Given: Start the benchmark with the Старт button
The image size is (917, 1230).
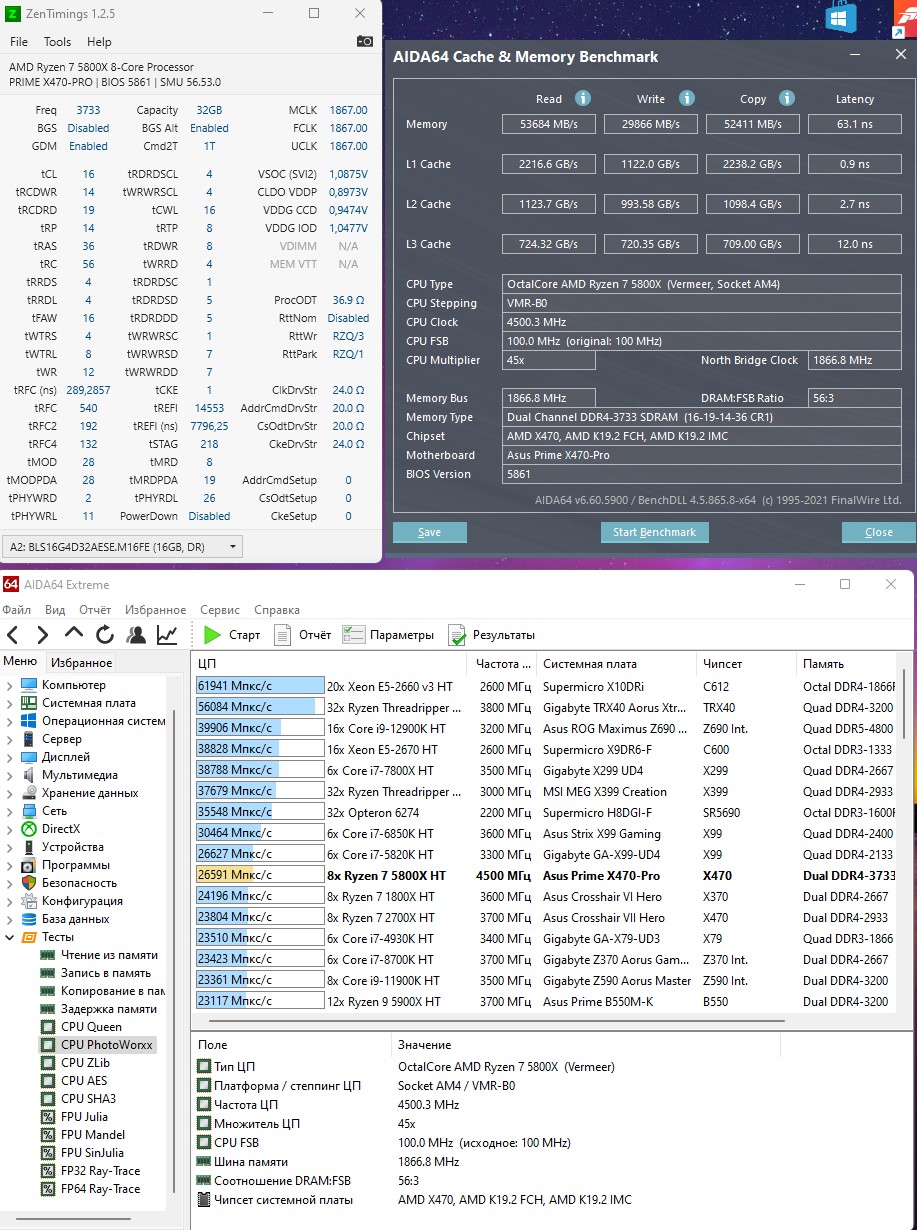Looking at the screenshot, I should point(232,635).
